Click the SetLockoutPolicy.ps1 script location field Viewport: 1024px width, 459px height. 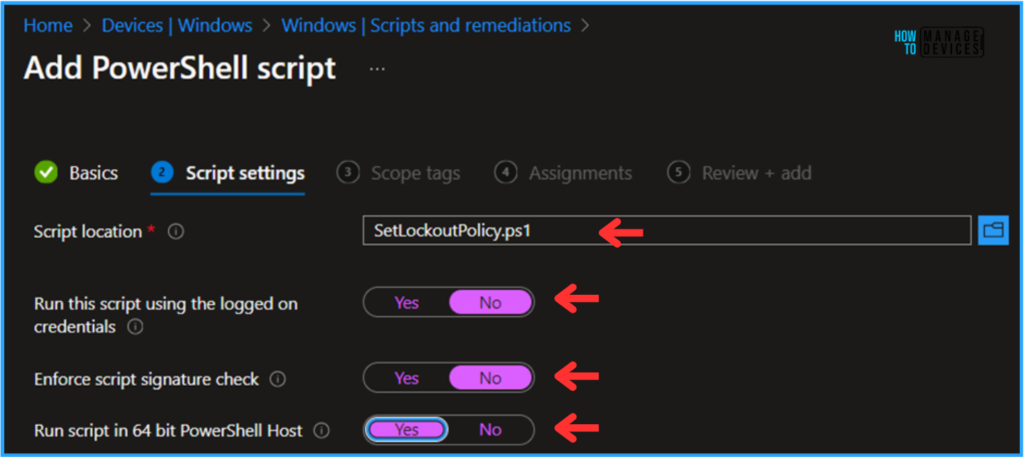click(667, 230)
